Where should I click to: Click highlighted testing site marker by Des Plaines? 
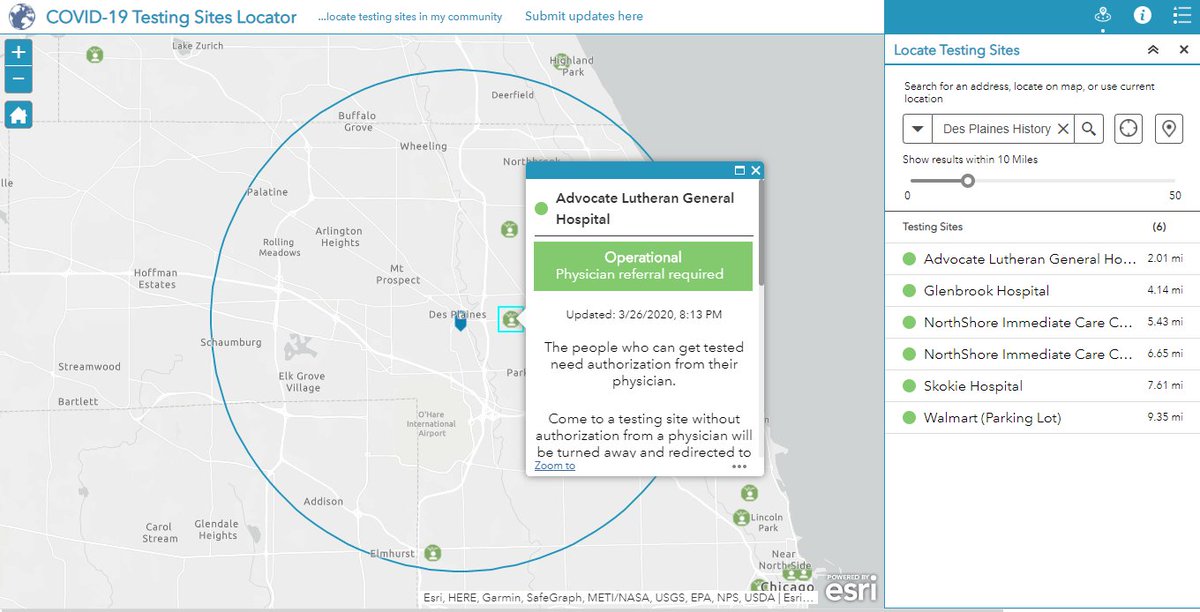tap(511, 319)
